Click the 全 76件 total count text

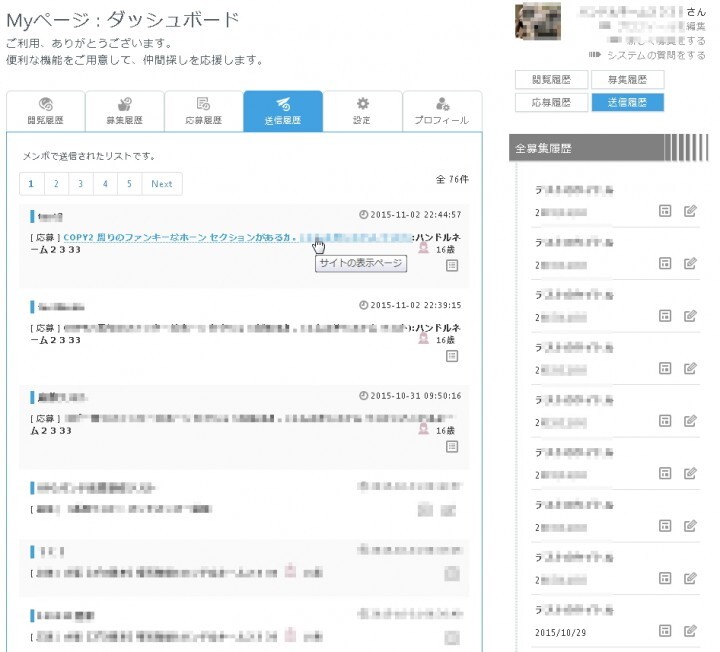pyautogui.click(x=452, y=180)
